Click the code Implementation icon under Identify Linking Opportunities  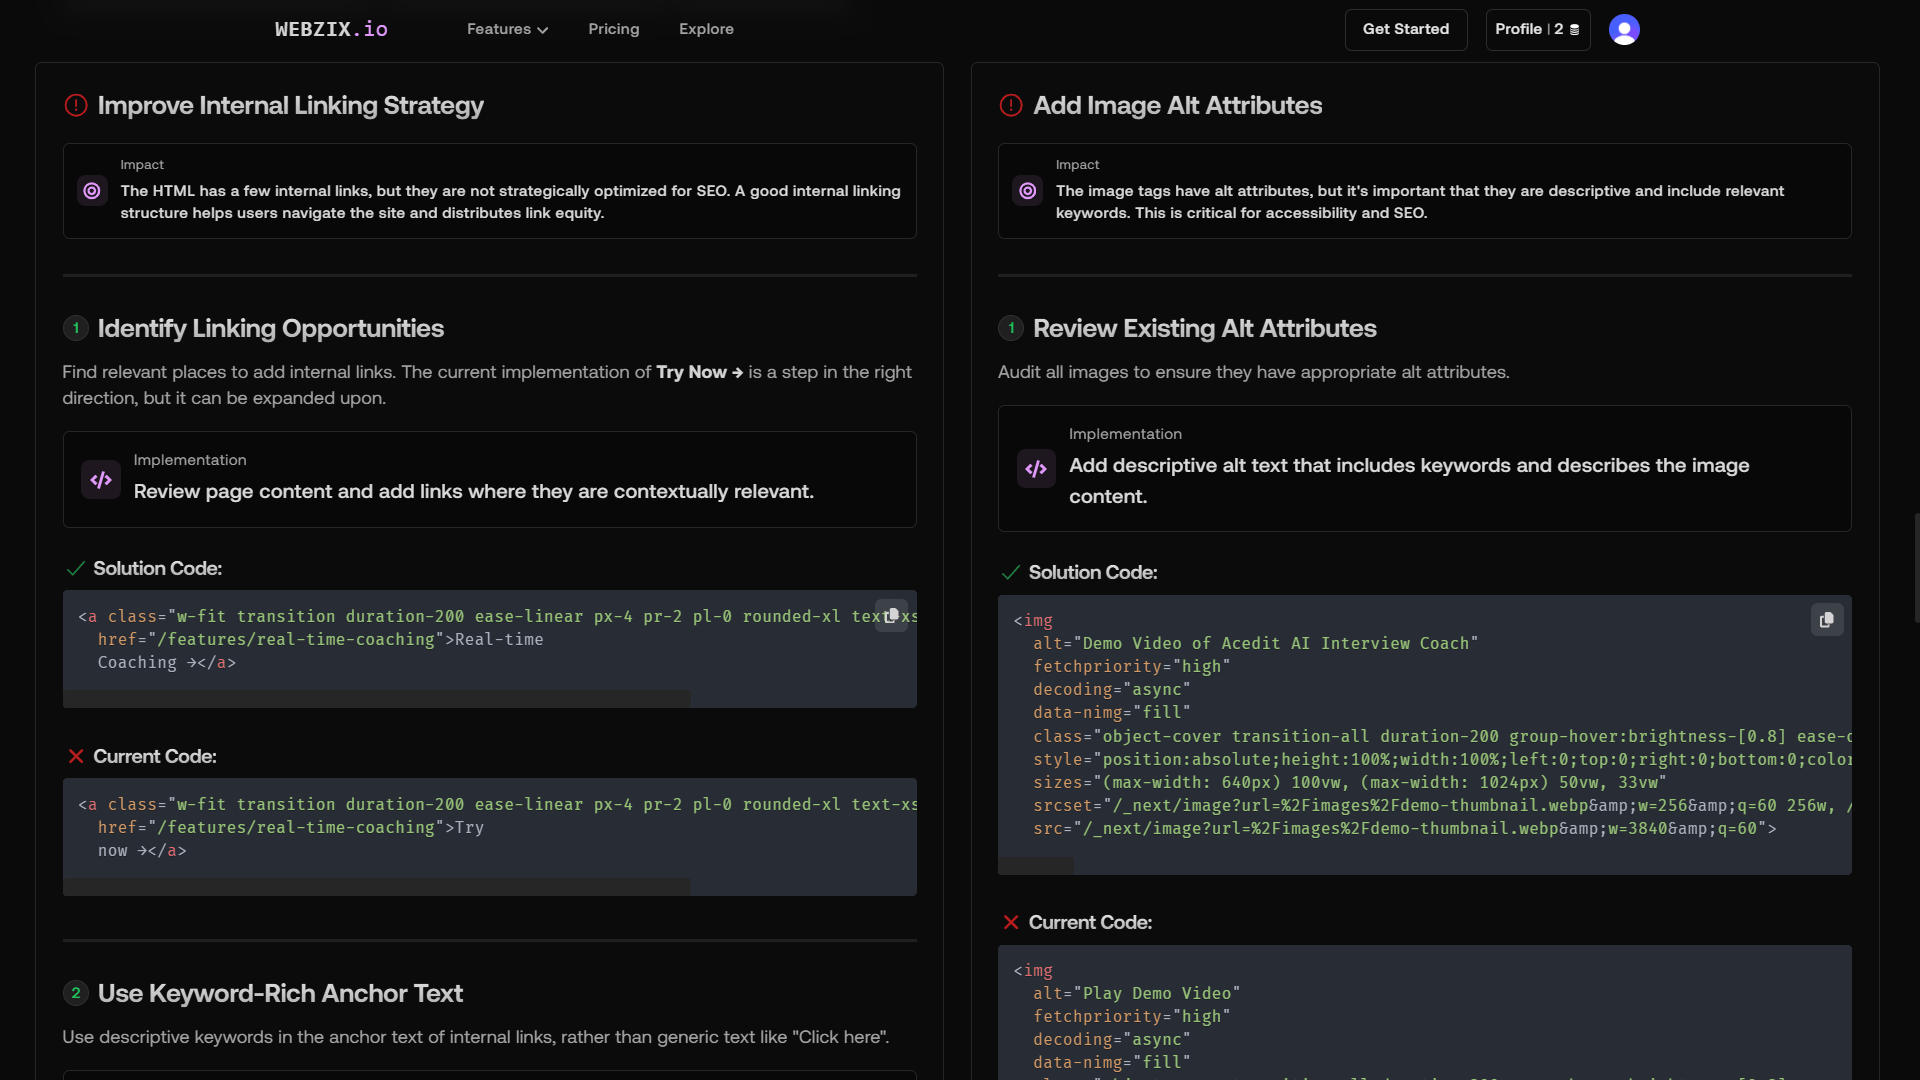(x=100, y=479)
